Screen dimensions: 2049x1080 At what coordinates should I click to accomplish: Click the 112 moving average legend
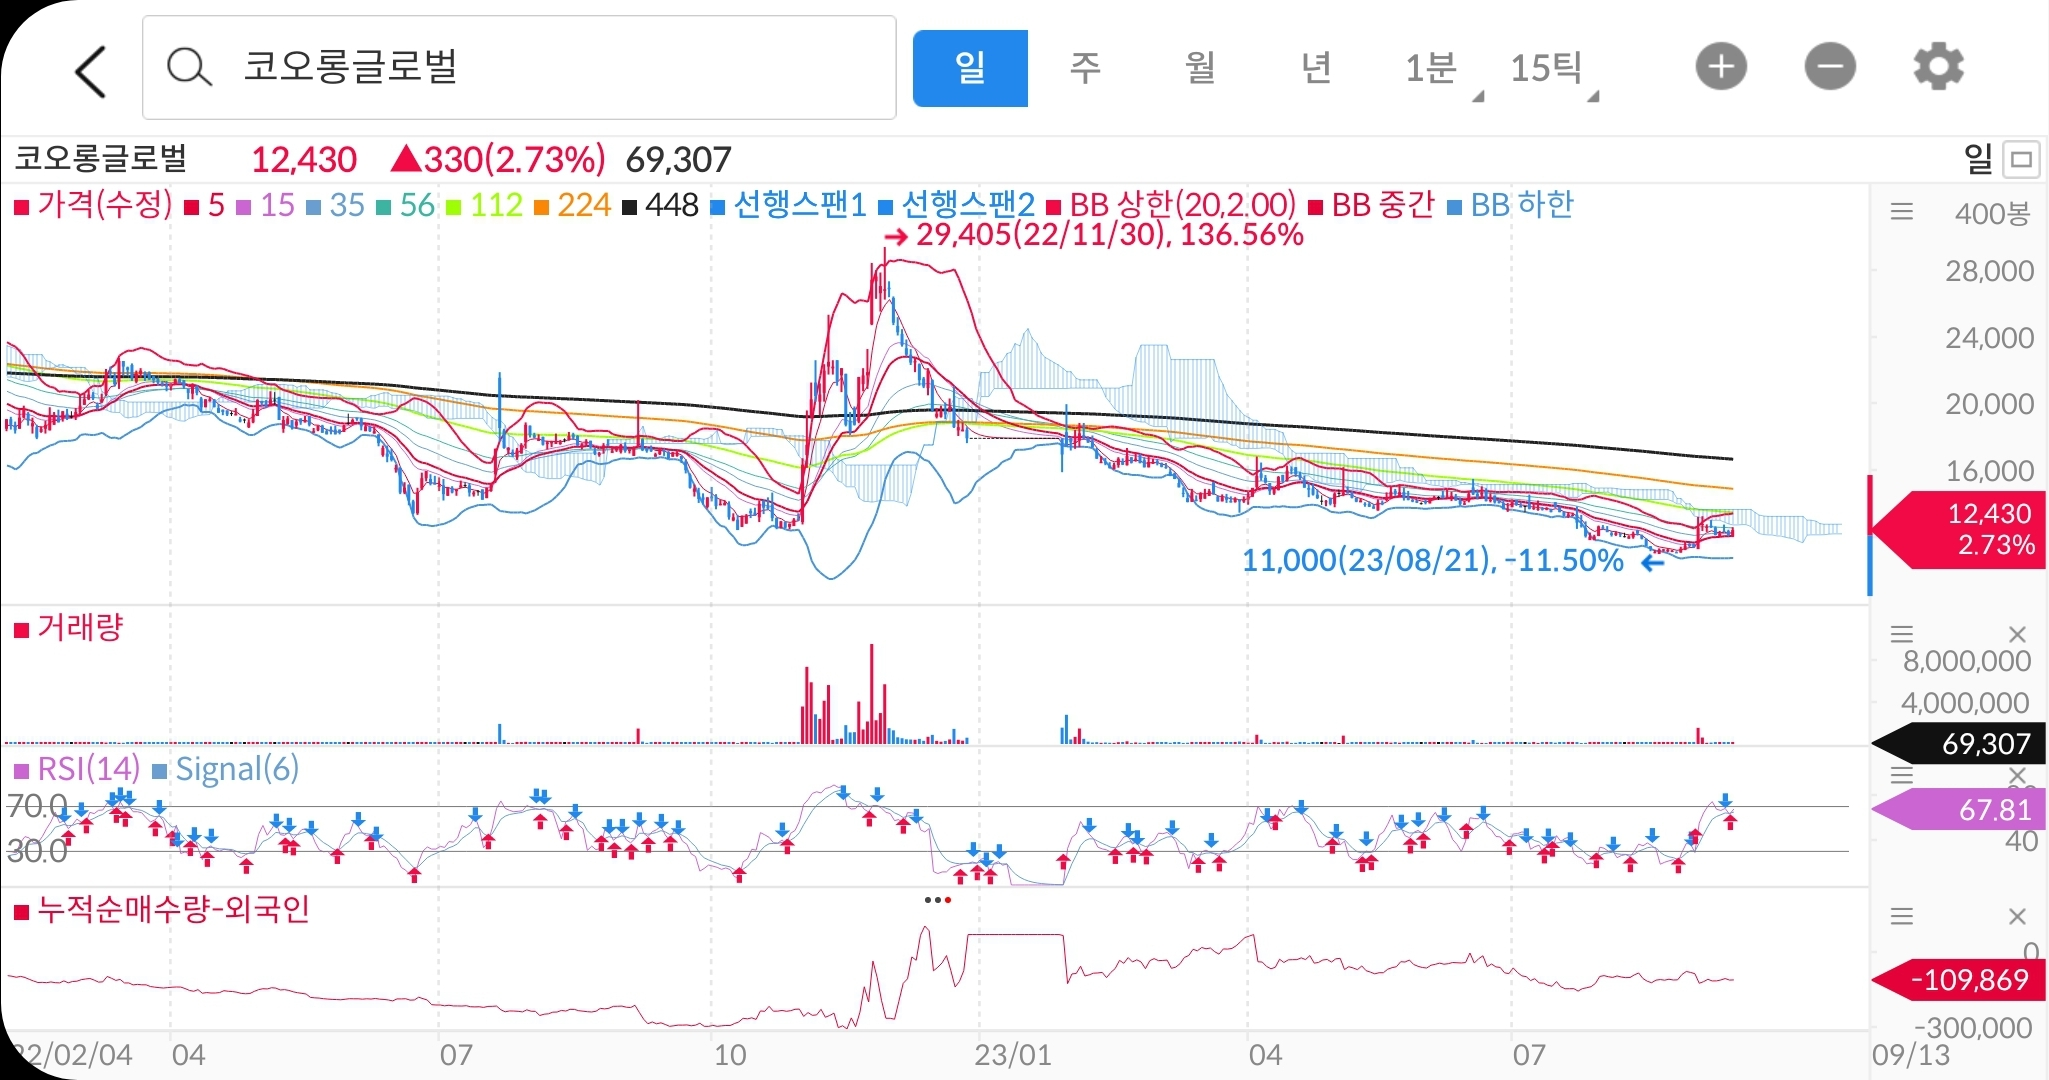pos(484,205)
